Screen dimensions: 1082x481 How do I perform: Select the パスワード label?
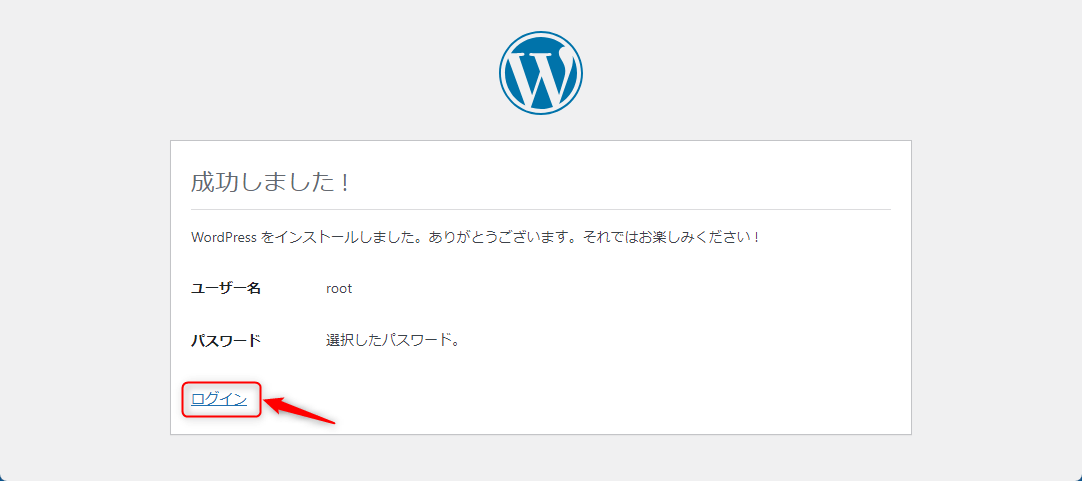coord(225,340)
